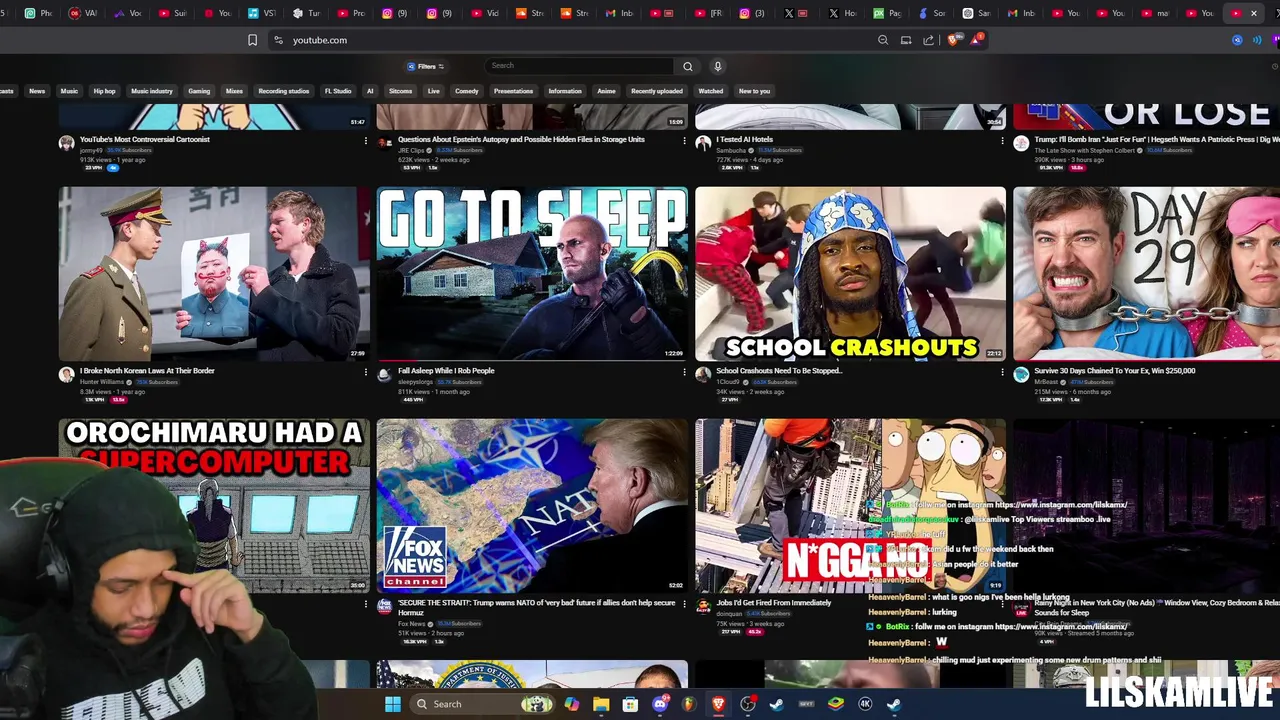The height and width of the screenshot is (720, 1280).
Task: Open more options for Controversial Cartoonist video
Action: (366, 140)
